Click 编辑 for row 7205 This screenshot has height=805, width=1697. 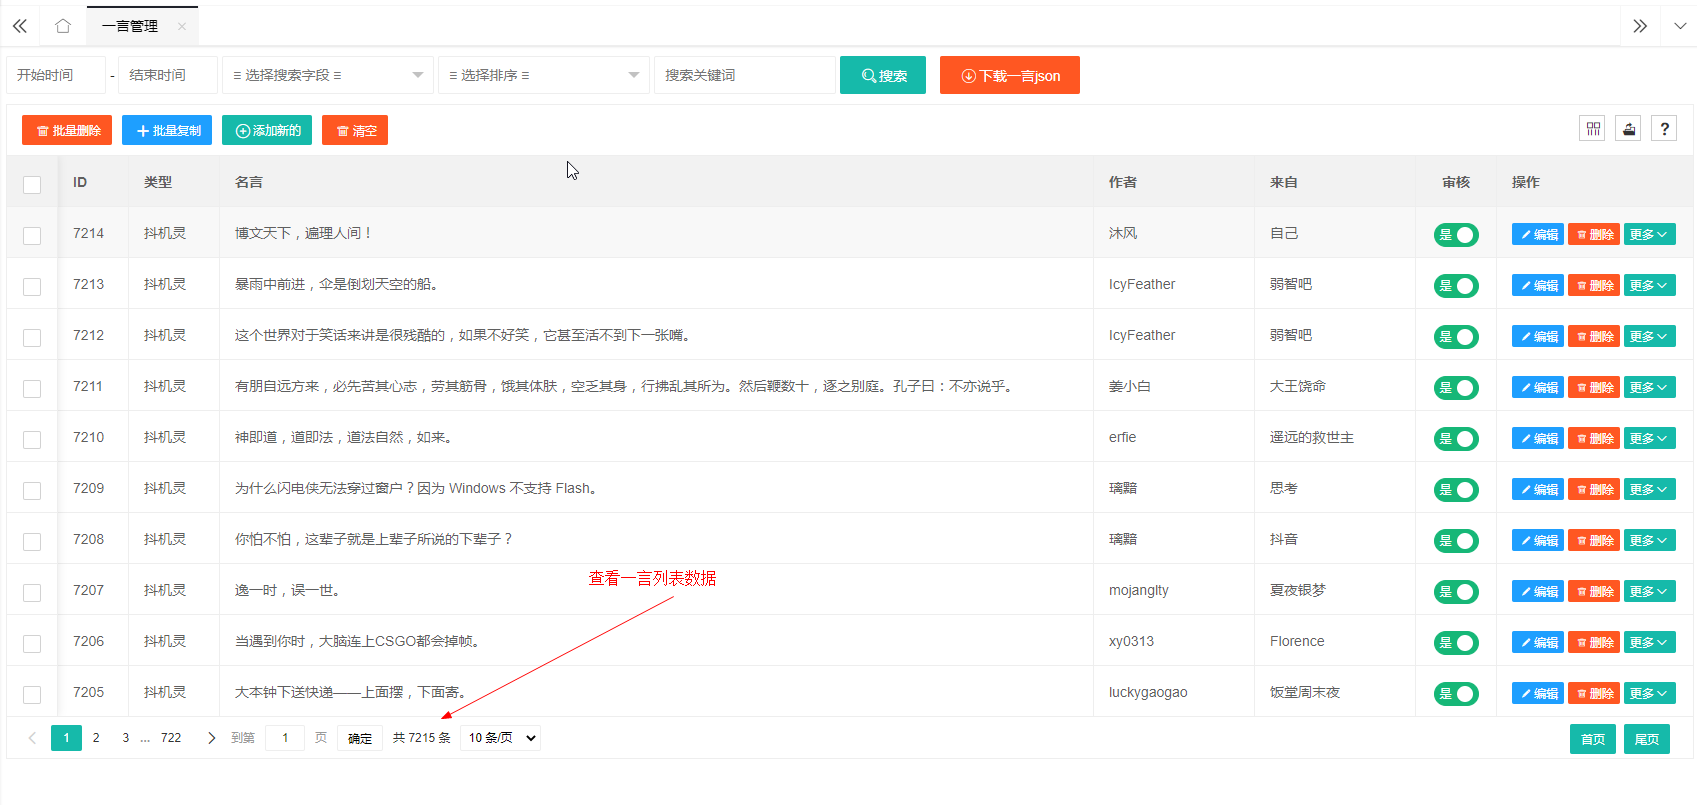pyautogui.click(x=1538, y=693)
